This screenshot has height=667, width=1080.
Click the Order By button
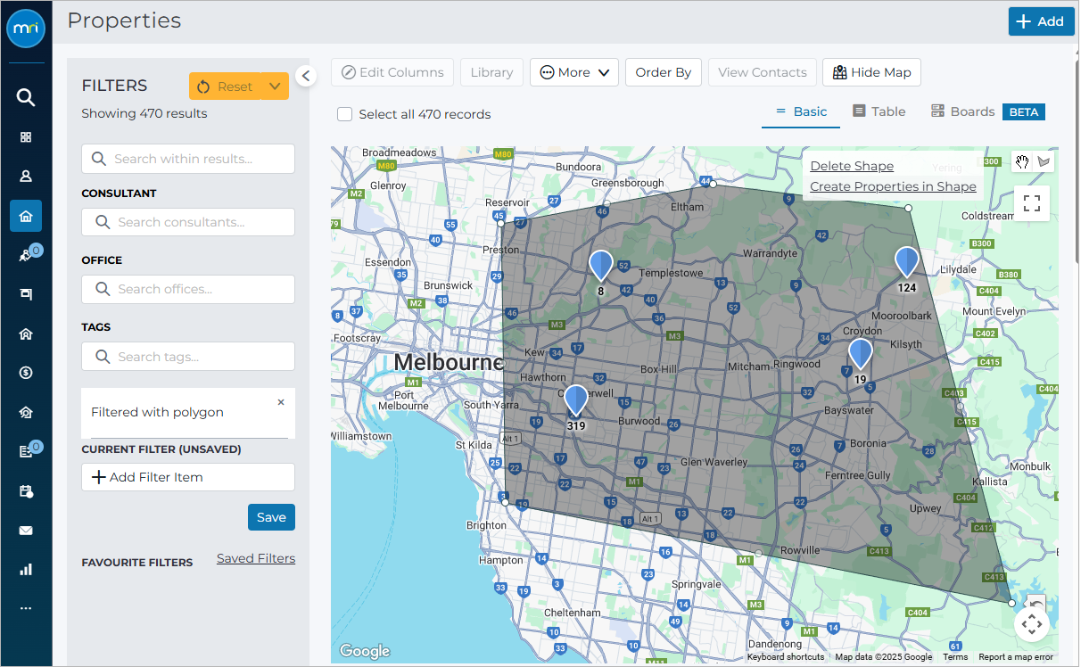click(663, 72)
